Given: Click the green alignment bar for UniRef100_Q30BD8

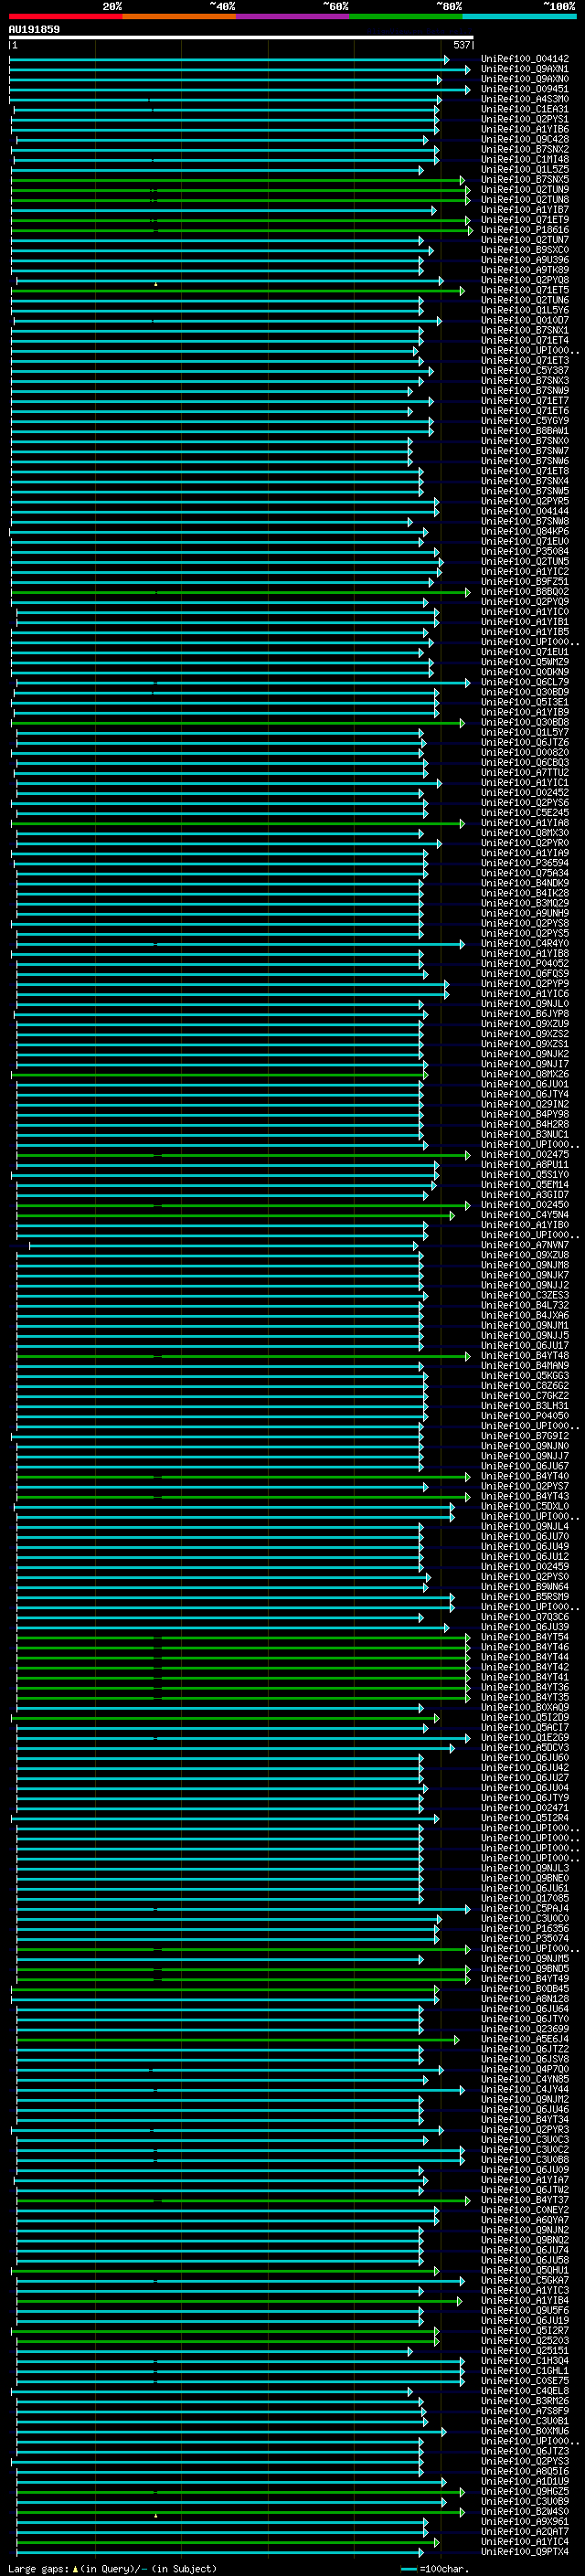Looking at the screenshot, I should pos(237,722).
